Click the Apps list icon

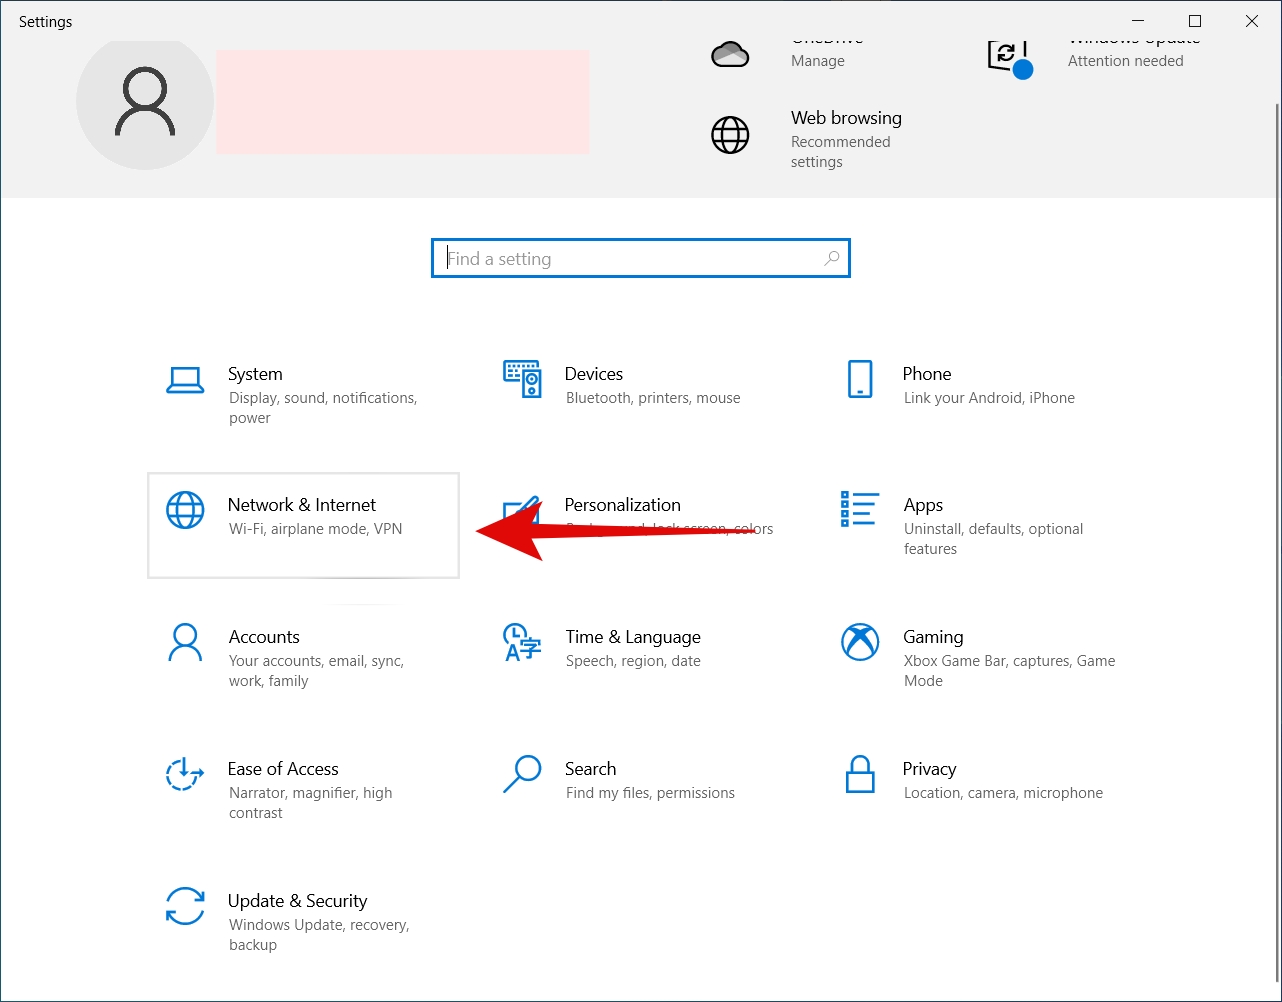pyautogui.click(x=860, y=509)
